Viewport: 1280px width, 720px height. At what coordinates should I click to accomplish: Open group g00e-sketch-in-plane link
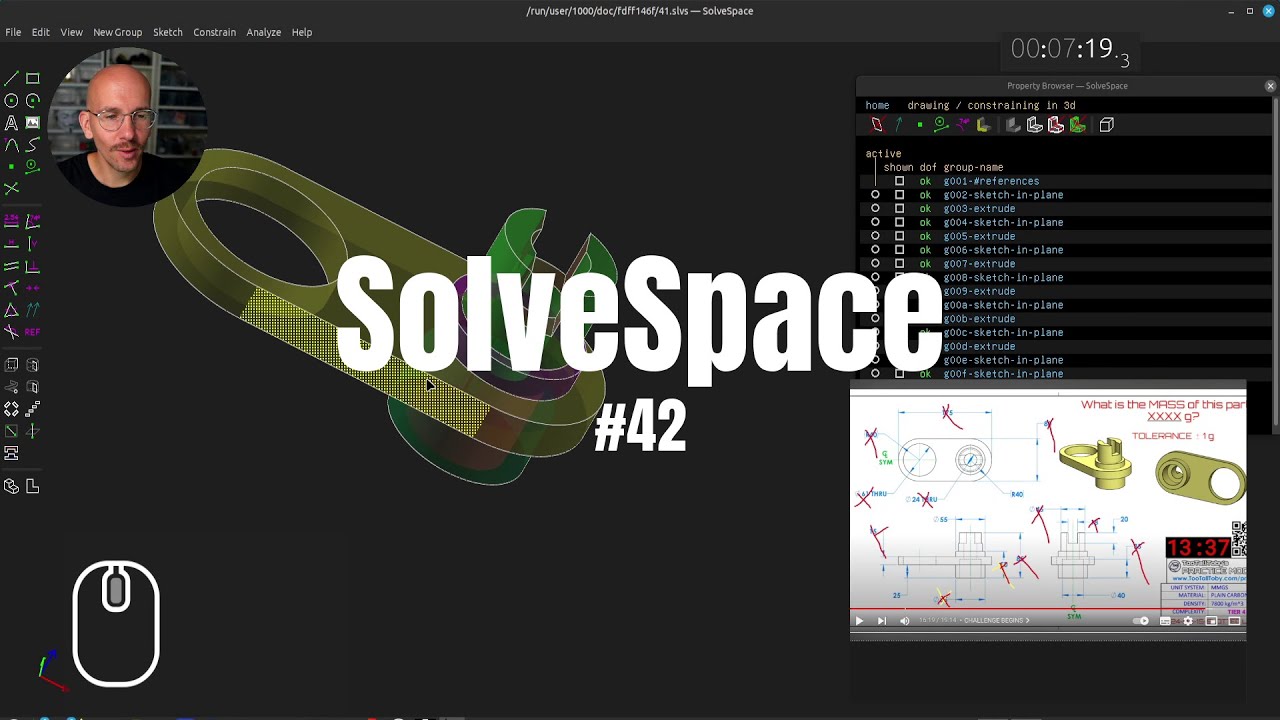coord(1003,360)
